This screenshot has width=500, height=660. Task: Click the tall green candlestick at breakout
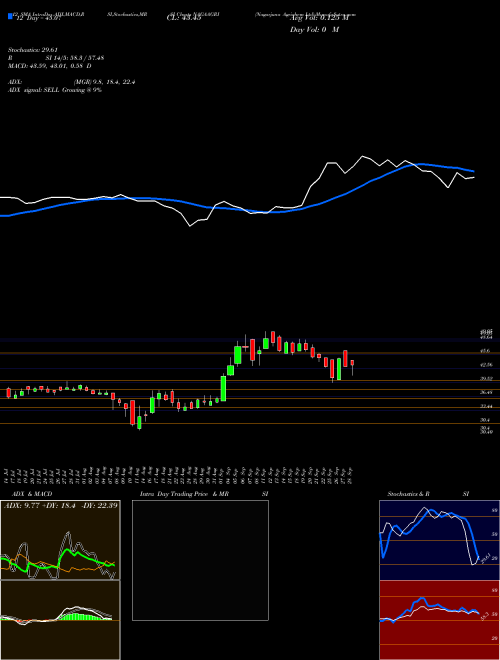coord(223,388)
